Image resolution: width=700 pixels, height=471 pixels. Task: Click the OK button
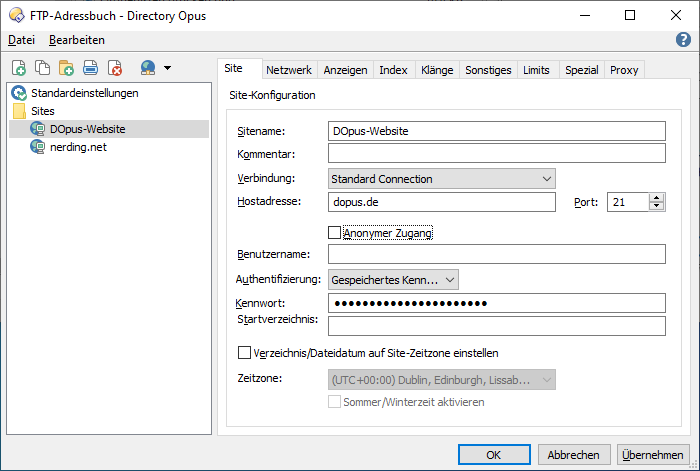(494, 455)
